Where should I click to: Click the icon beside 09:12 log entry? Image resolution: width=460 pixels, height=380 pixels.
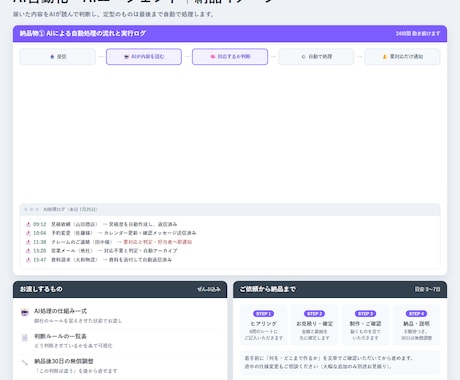point(28,224)
